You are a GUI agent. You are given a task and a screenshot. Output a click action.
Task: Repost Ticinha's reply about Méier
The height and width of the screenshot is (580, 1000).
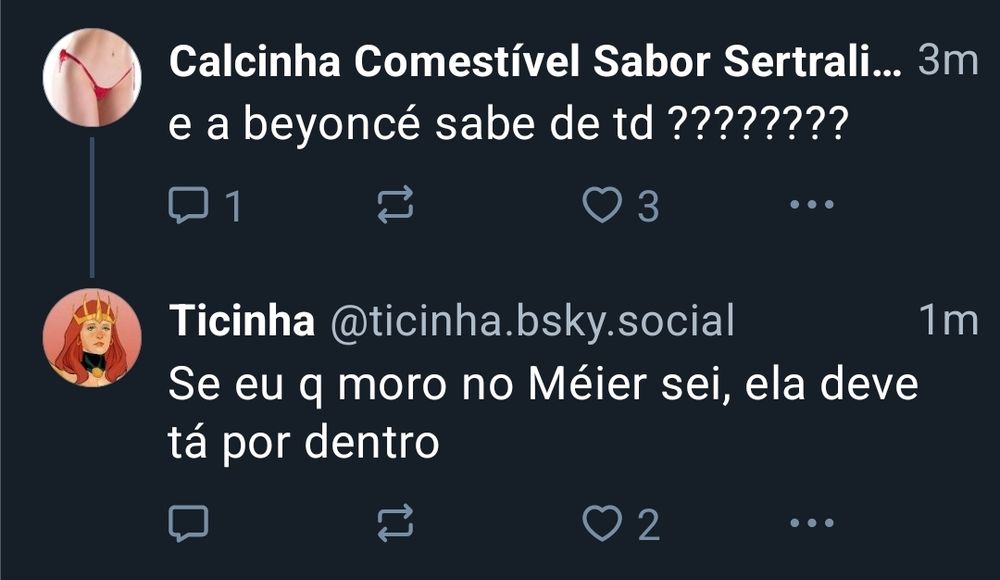pyautogui.click(x=393, y=522)
